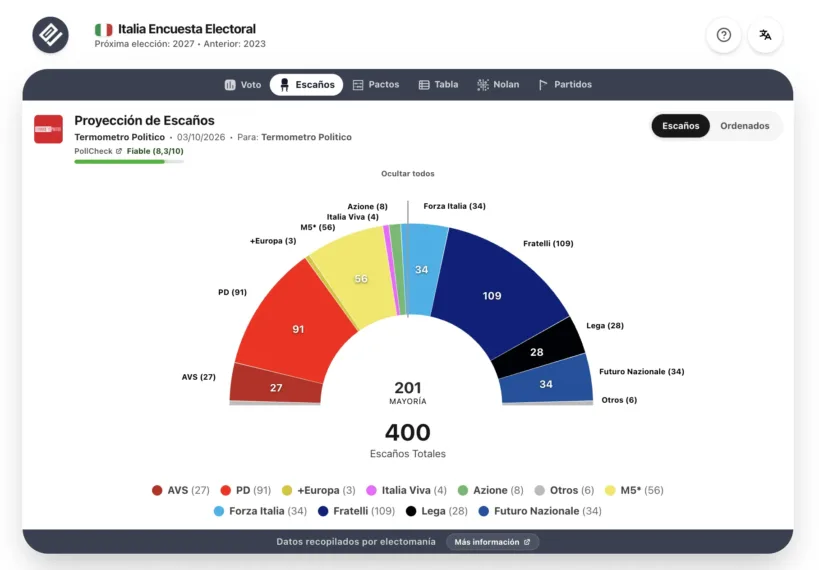Toggle Fratelli (109) legend entry
Screen dimensions: 819x570
356,511
